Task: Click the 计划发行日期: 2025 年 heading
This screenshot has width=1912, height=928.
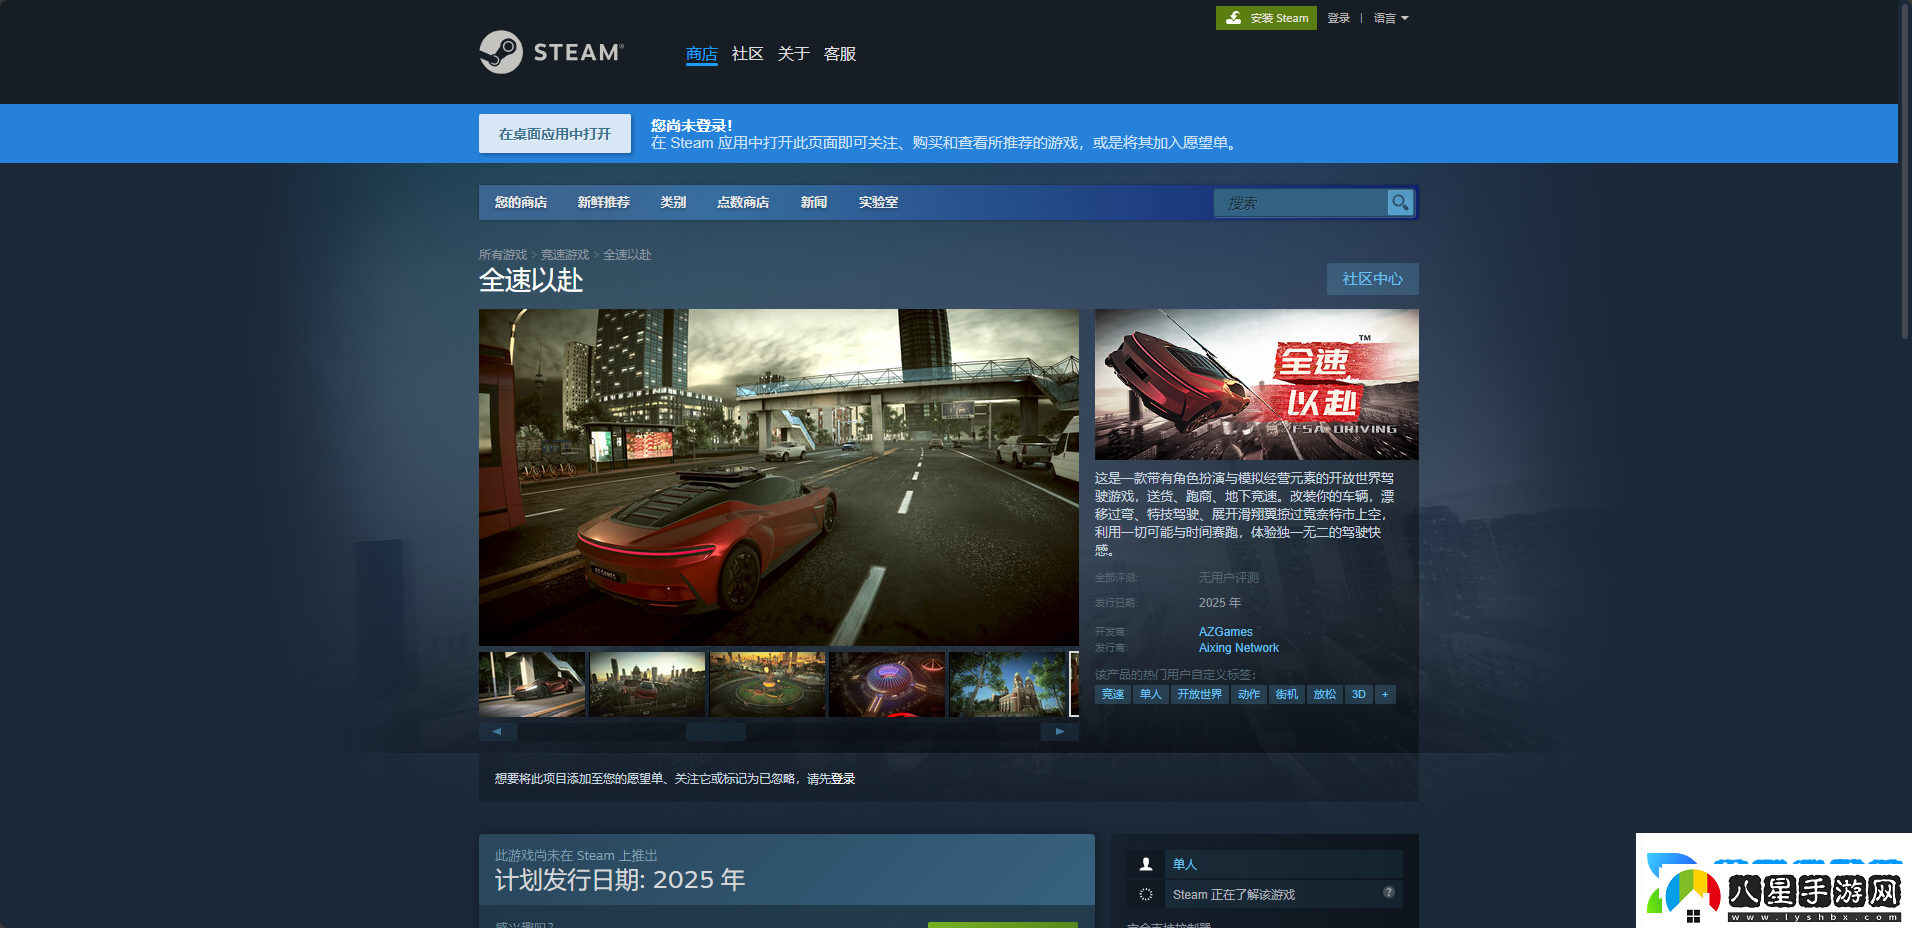Action: pyautogui.click(x=619, y=880)
